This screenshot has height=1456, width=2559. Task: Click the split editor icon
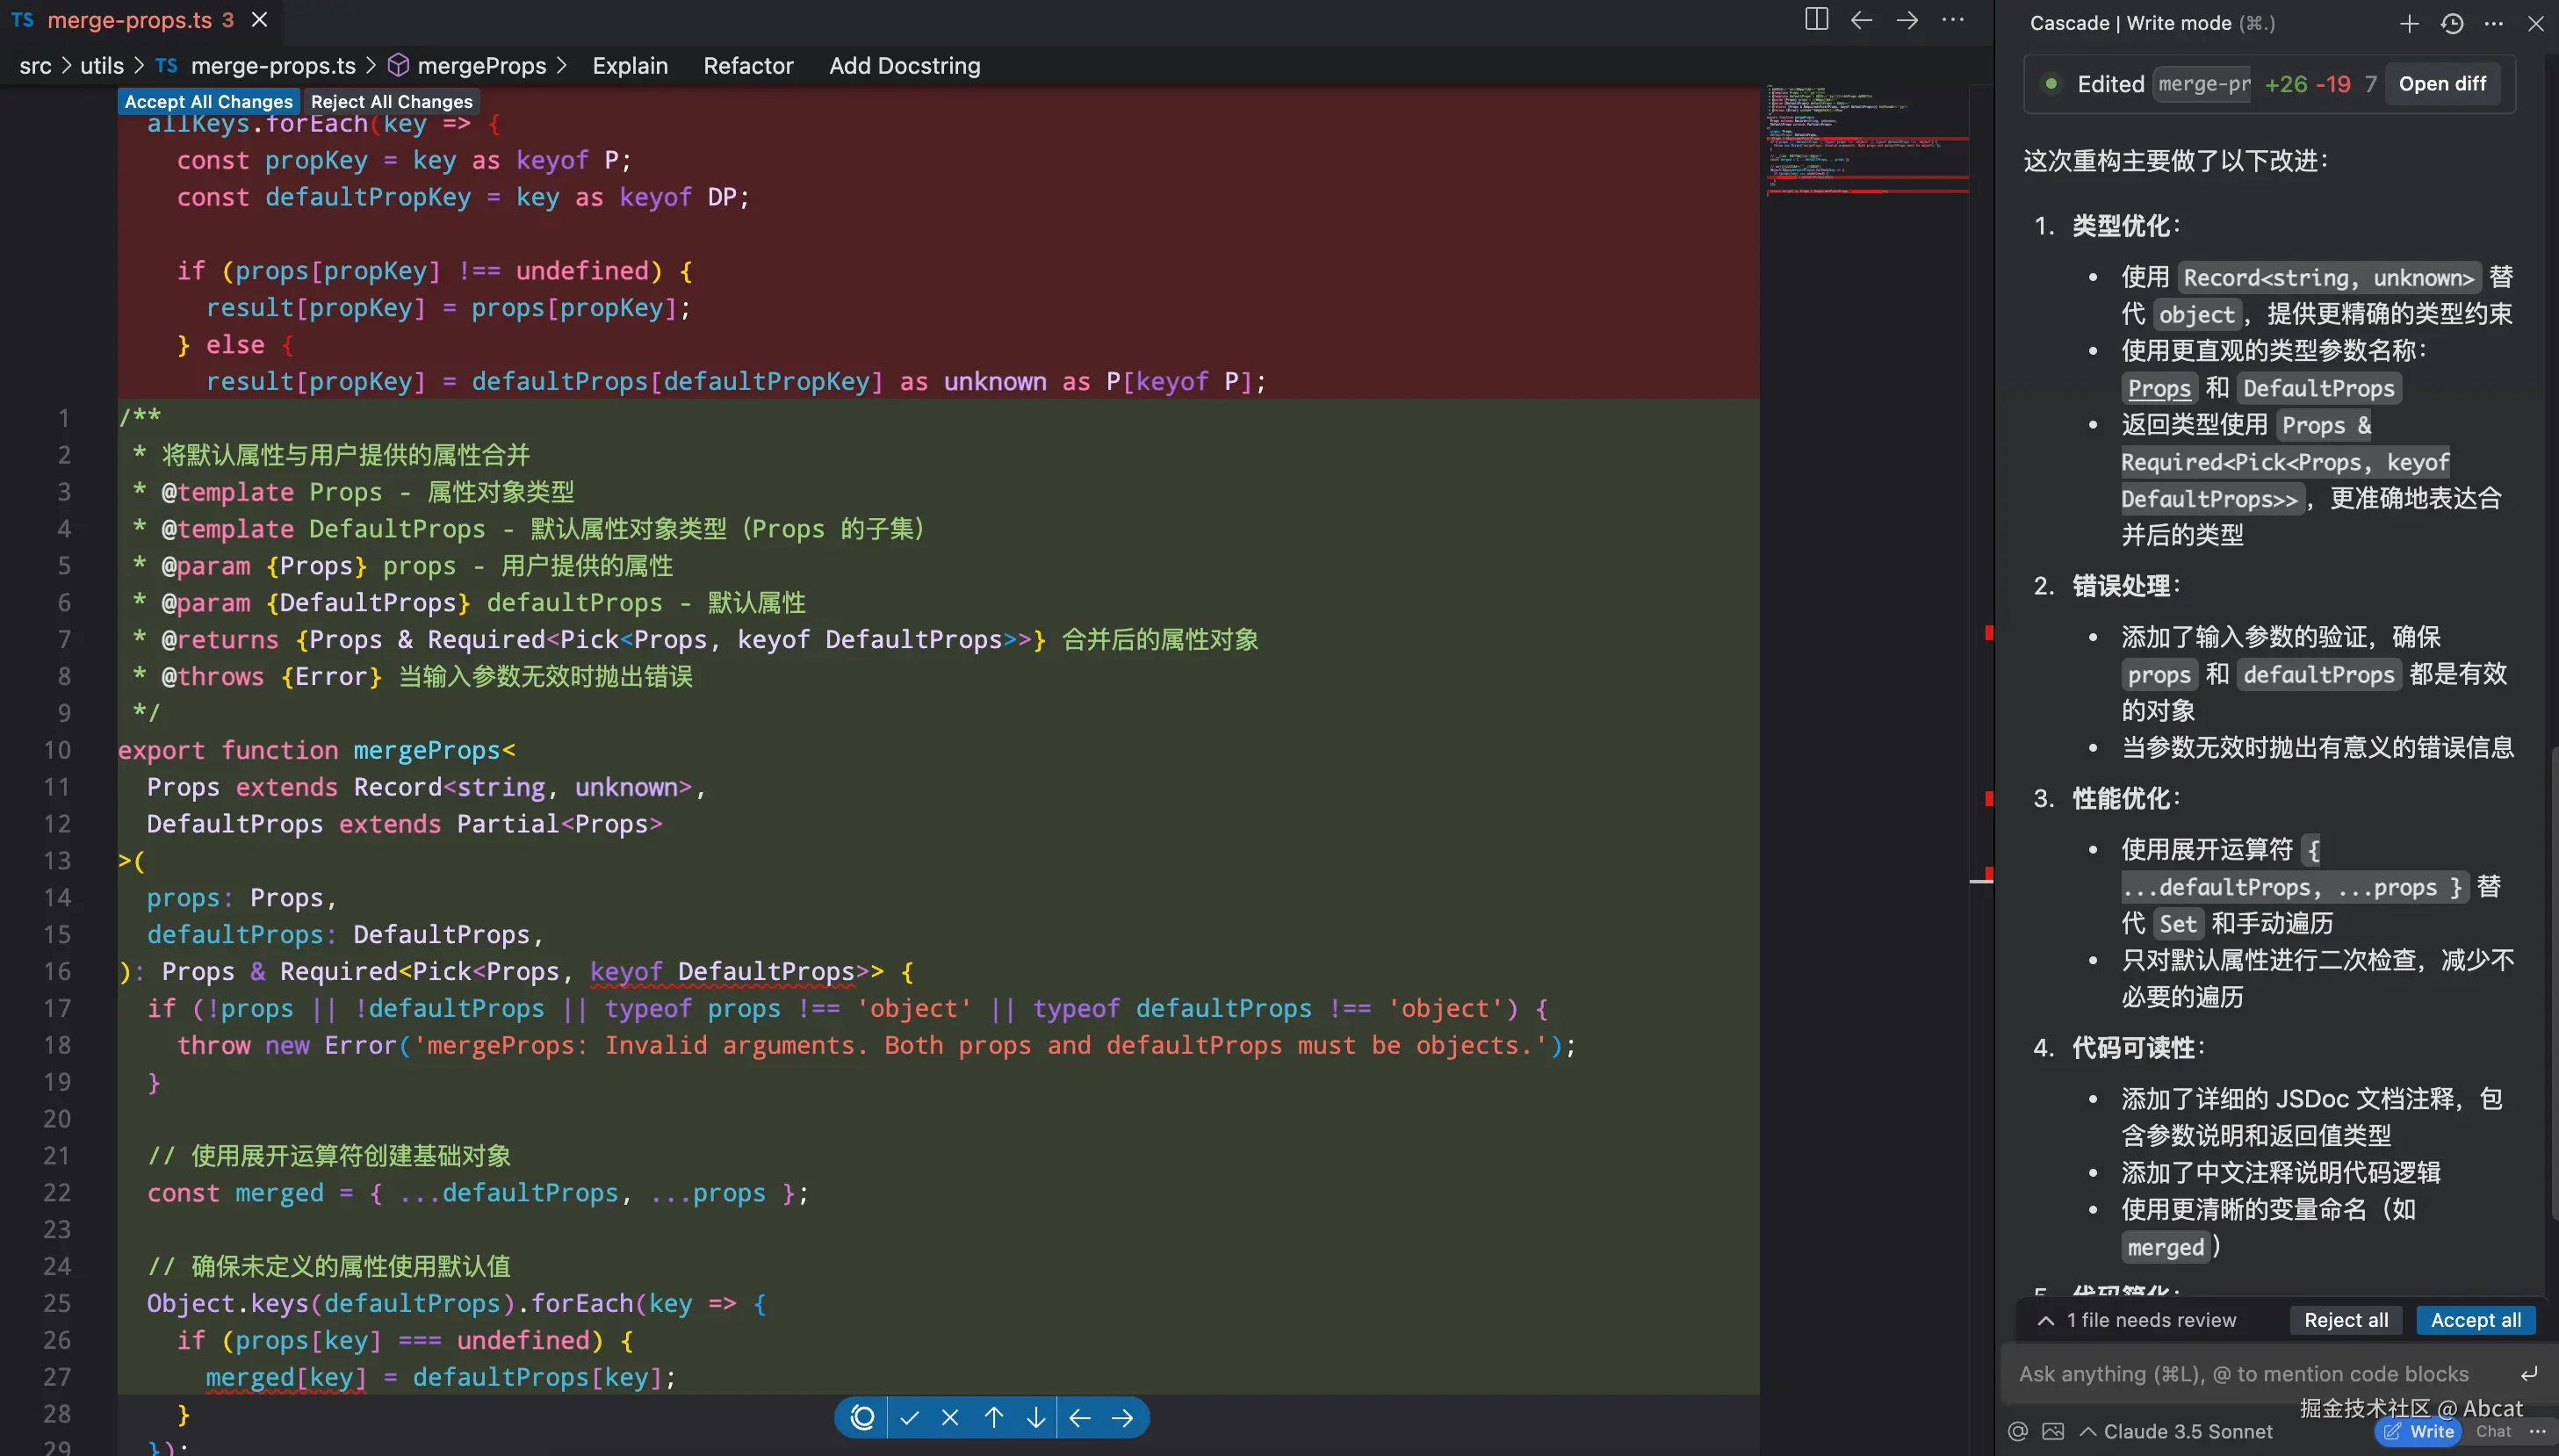(1816, 20)
